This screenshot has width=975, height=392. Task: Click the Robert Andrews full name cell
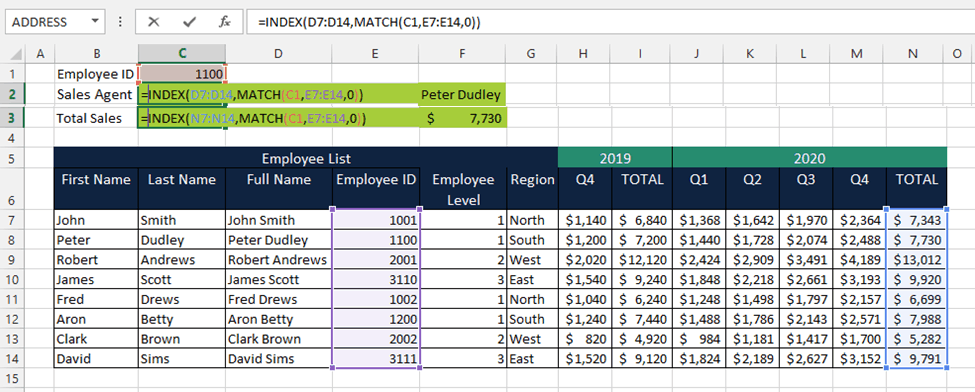(279, 259)
